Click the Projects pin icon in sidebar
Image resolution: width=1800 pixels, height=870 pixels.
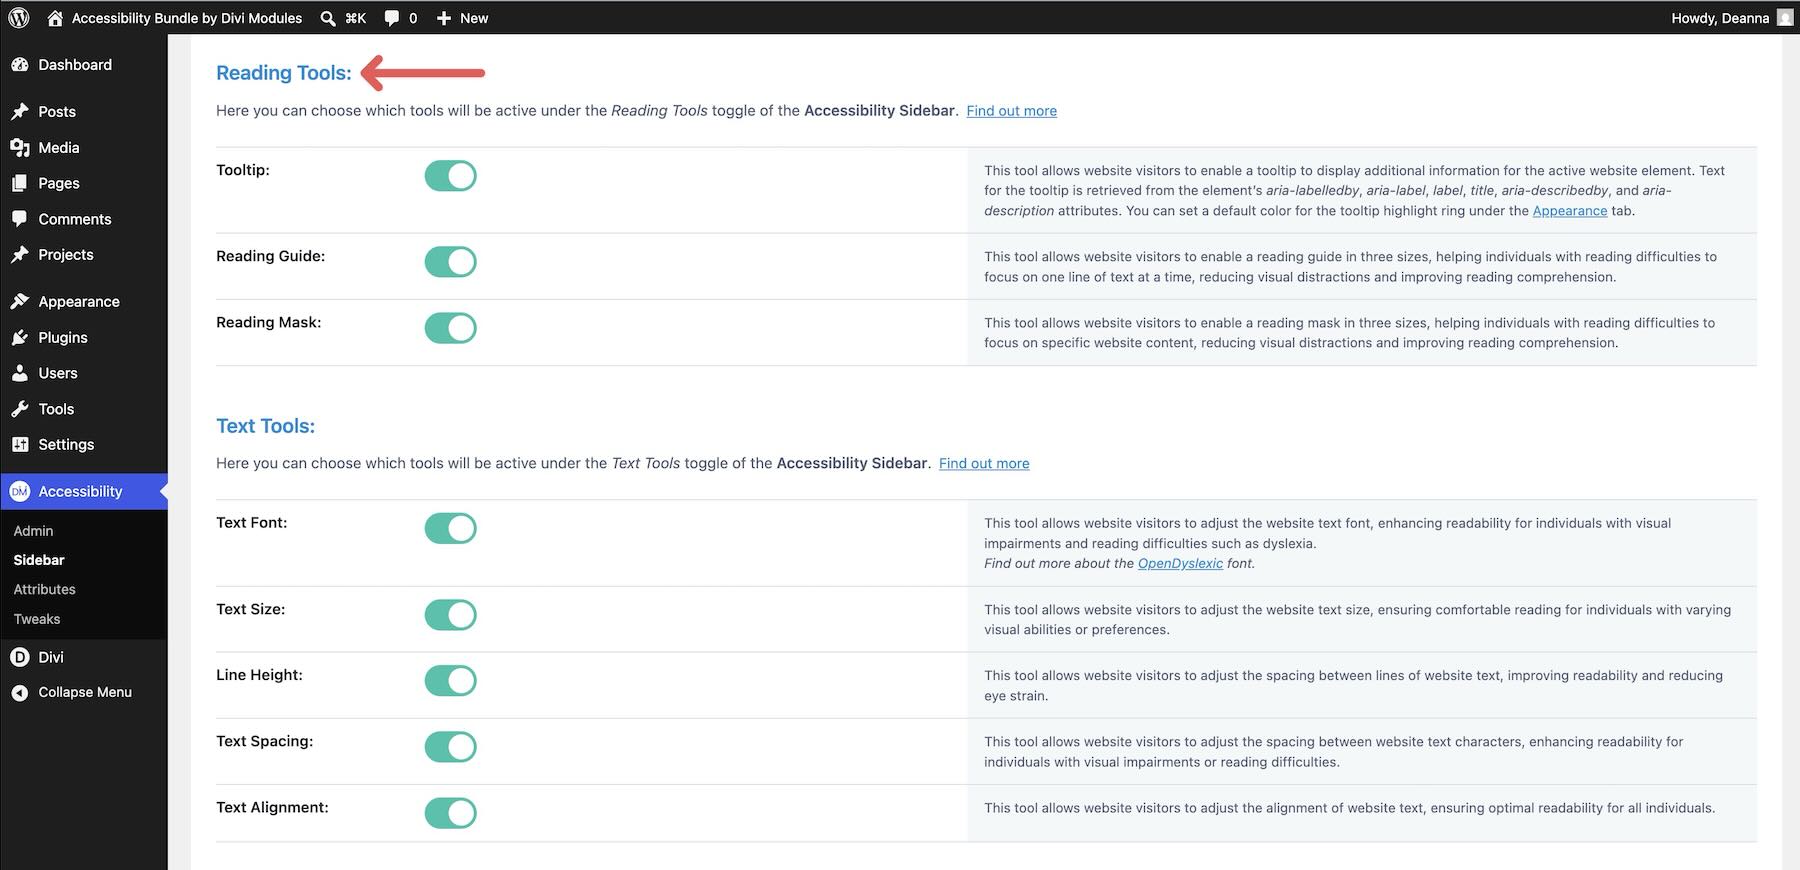coord(20,255)
